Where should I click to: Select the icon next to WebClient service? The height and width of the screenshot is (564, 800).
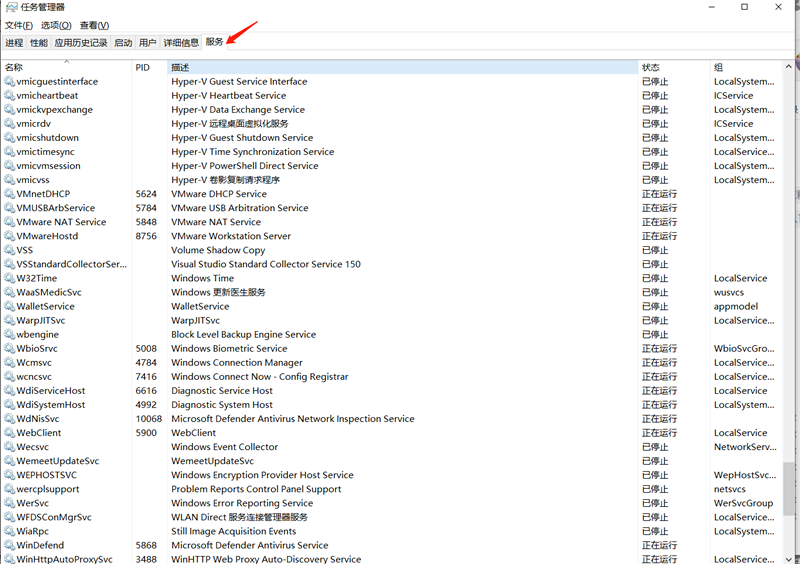[x=9, y=433]
